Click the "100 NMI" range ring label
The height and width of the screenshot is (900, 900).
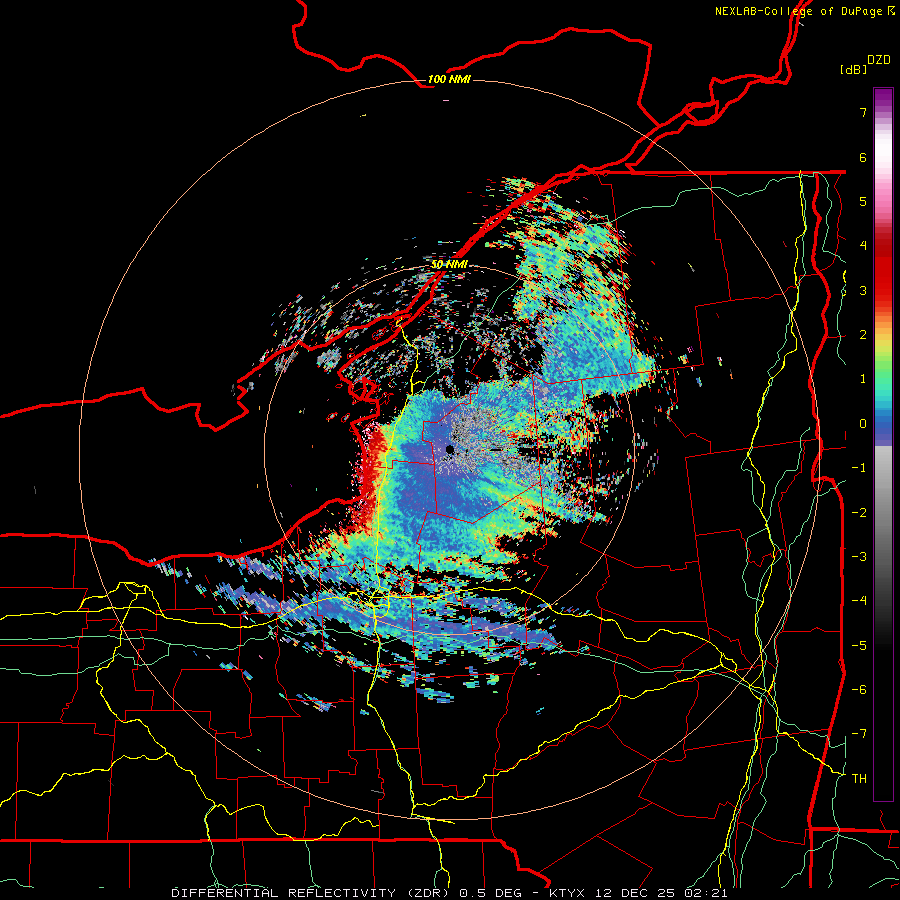(449, 79)
